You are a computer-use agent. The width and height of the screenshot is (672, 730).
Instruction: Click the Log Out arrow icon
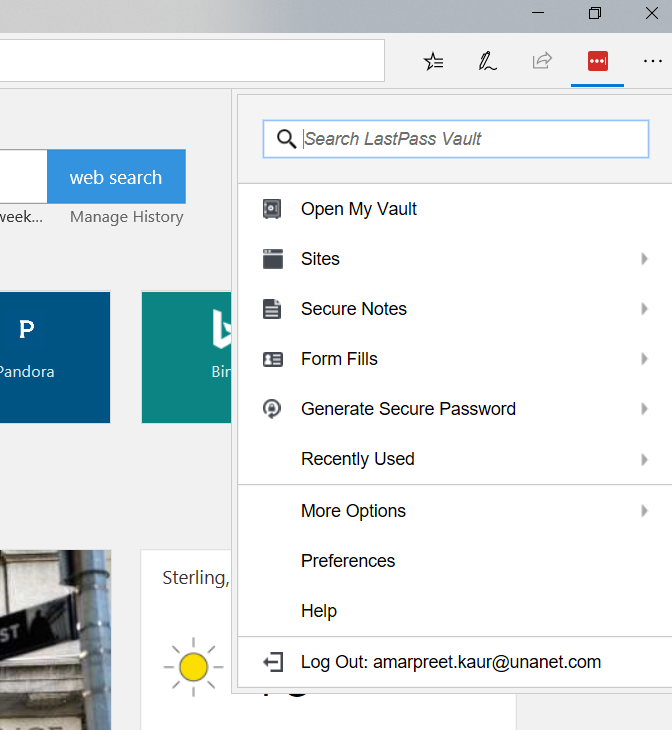pos(273,662)
